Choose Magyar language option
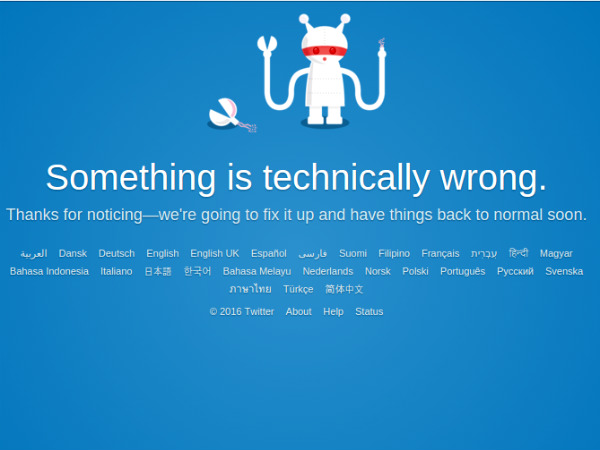This screenshot has height=450, width=600. (x=556, y=253)
